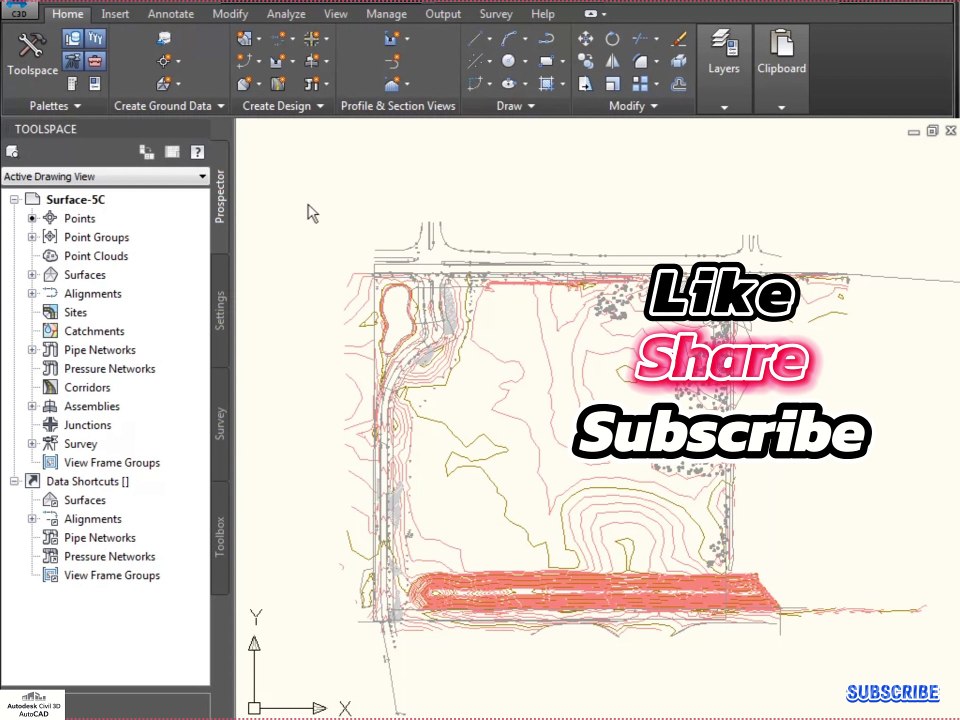Toggle the Points item state marker
The width and height of the screenshot is (960, 720).
pyautogui.click(x=32, y=218)
